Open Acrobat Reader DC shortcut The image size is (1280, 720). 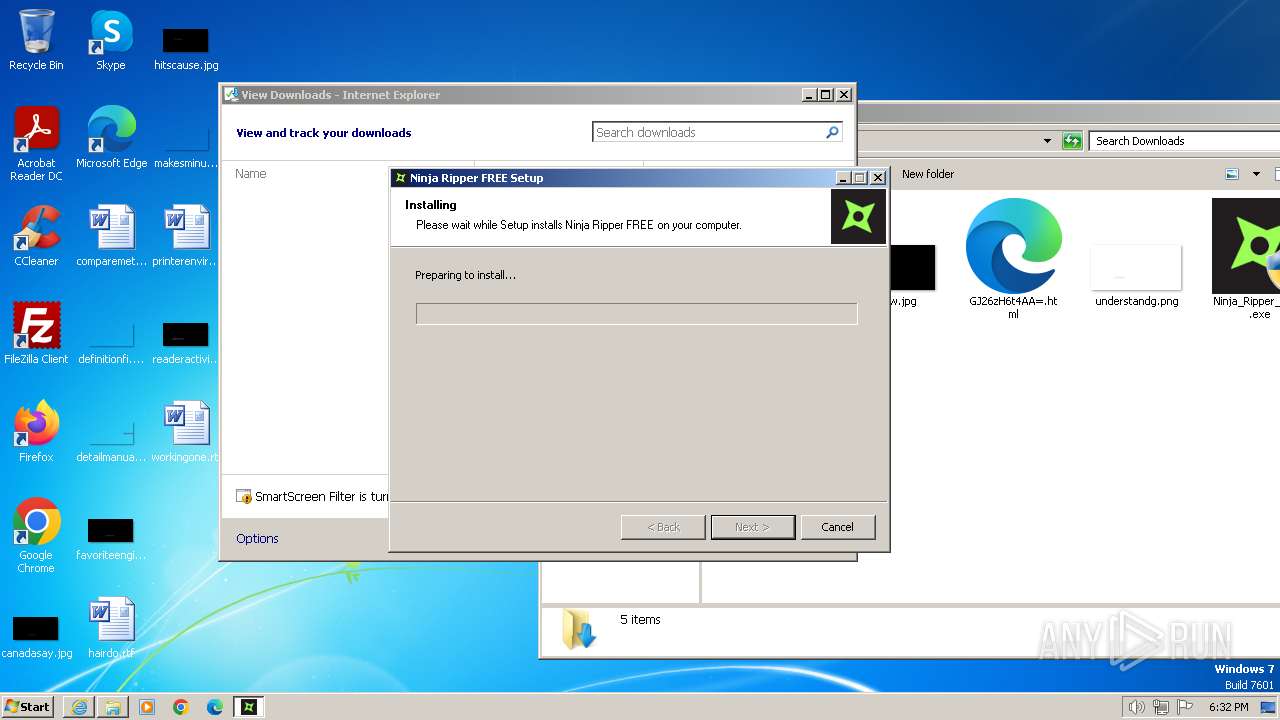point(36,144)
